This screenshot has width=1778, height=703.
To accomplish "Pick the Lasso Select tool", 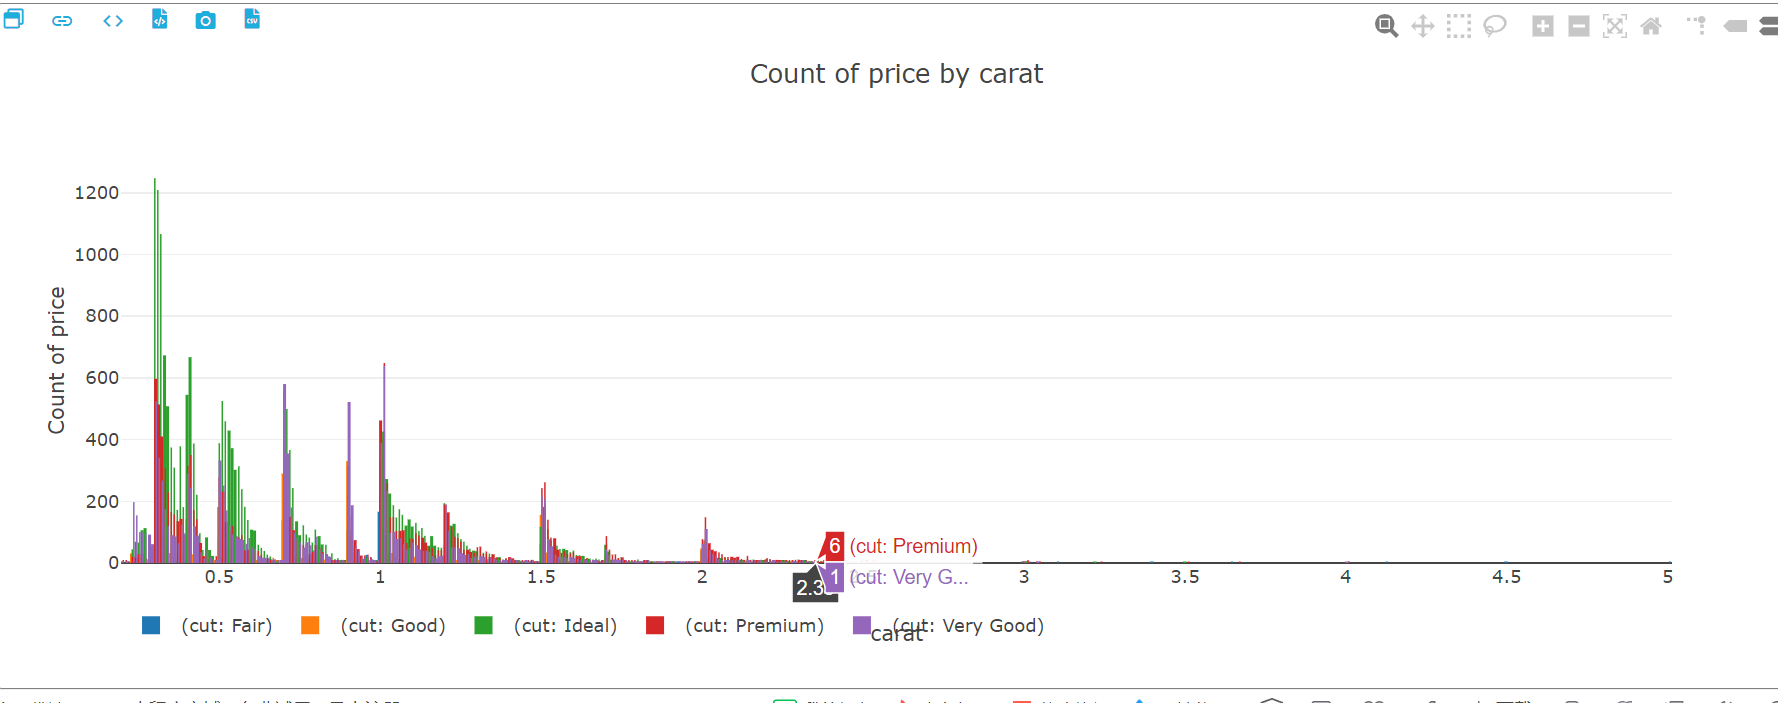I will 1495,26.
